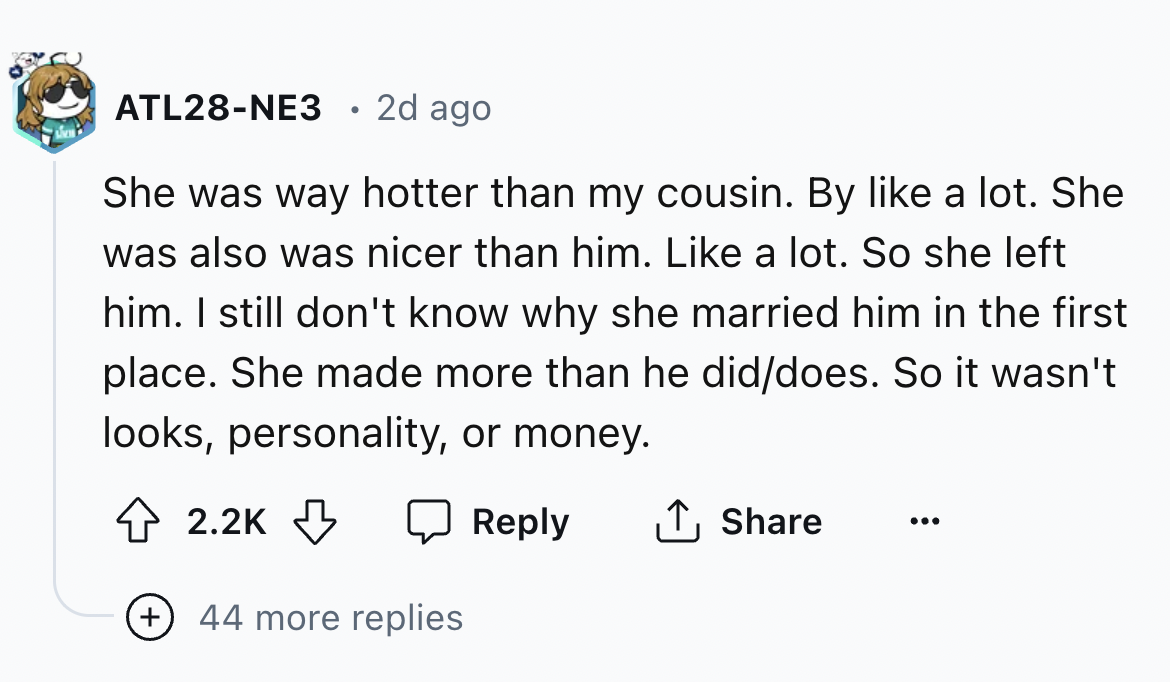Open the comment overflow options menu

(925, 520)
